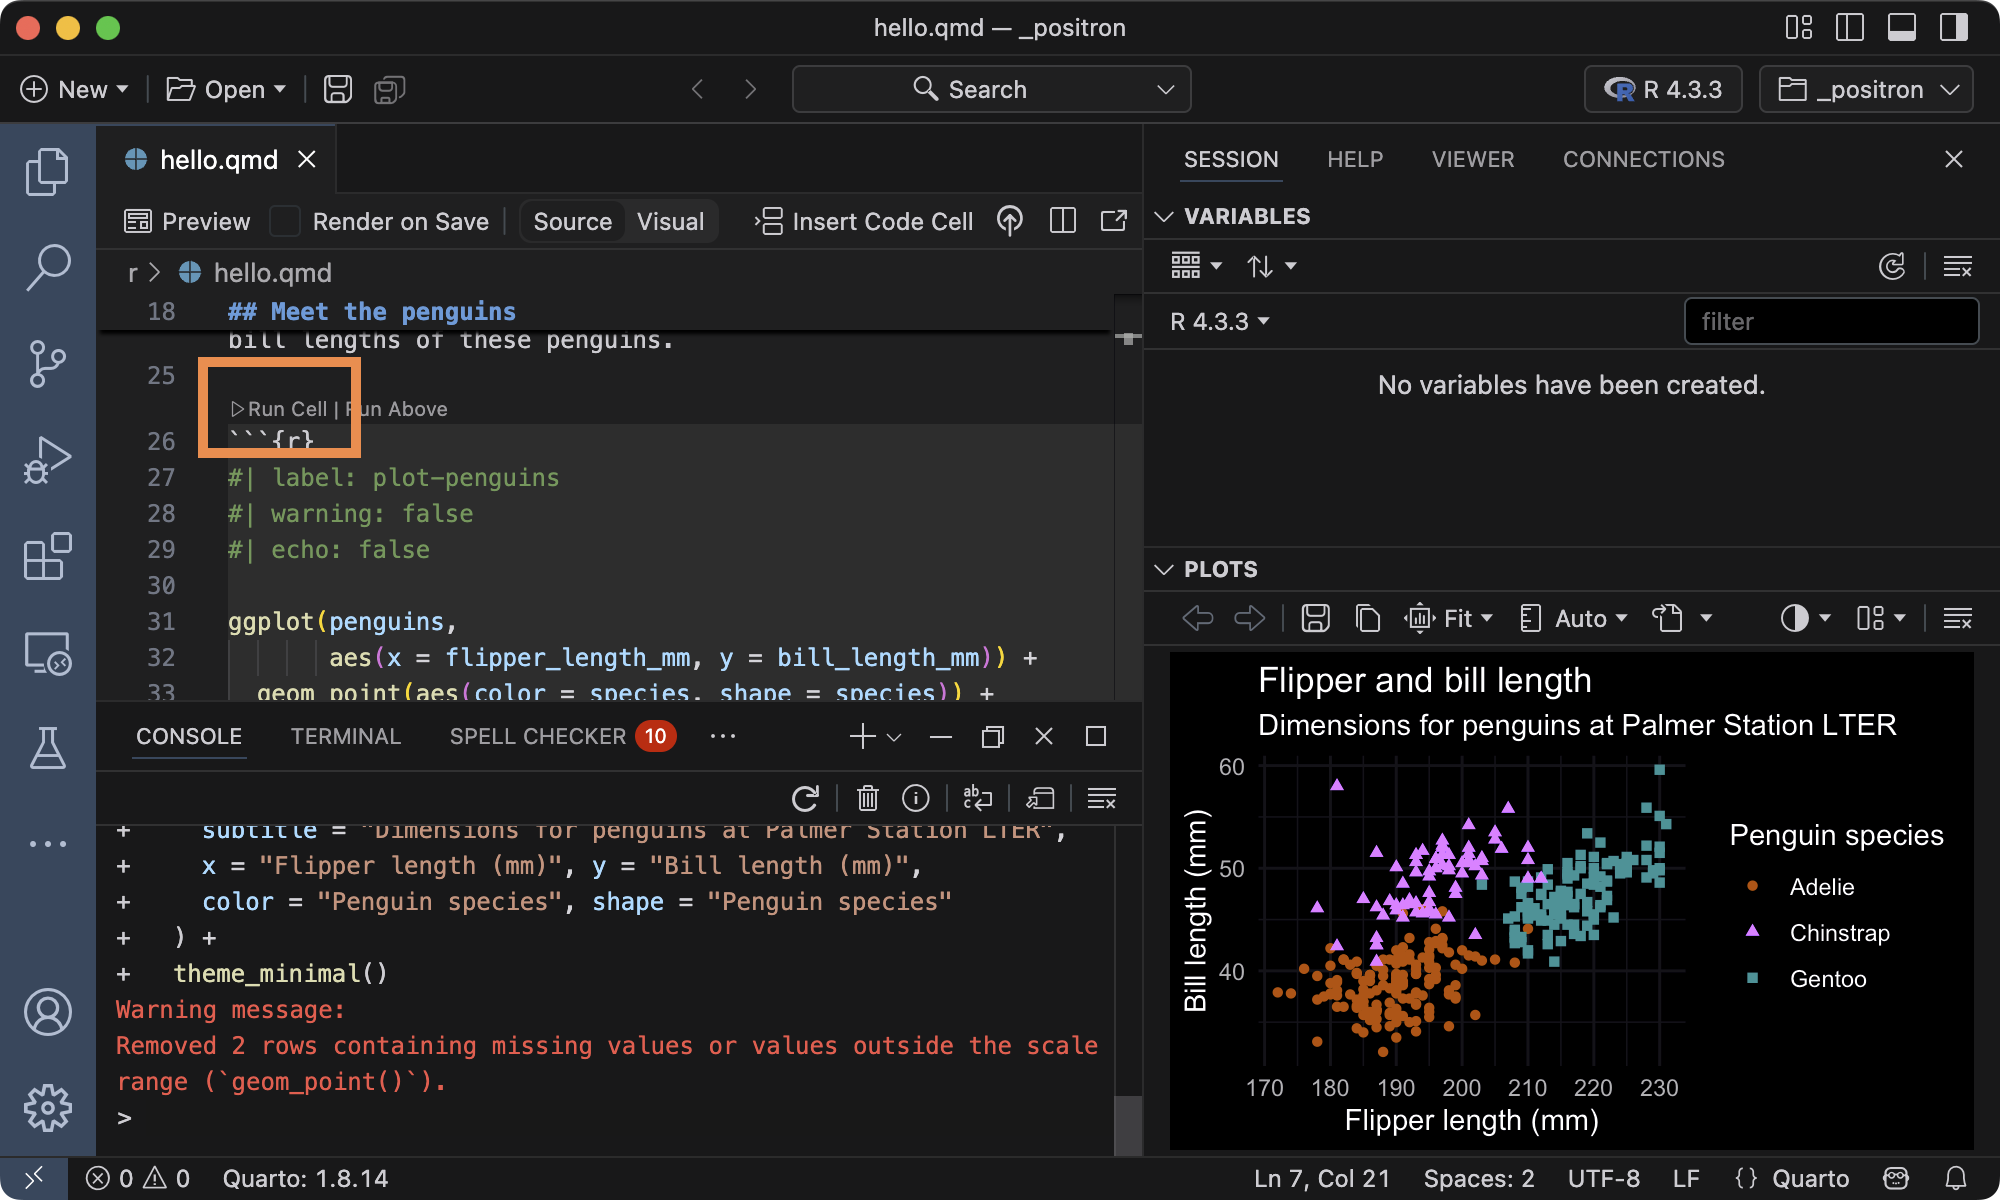2000x1200 pixels.
Task: Open the Extensions view
Action: point(47,556)
